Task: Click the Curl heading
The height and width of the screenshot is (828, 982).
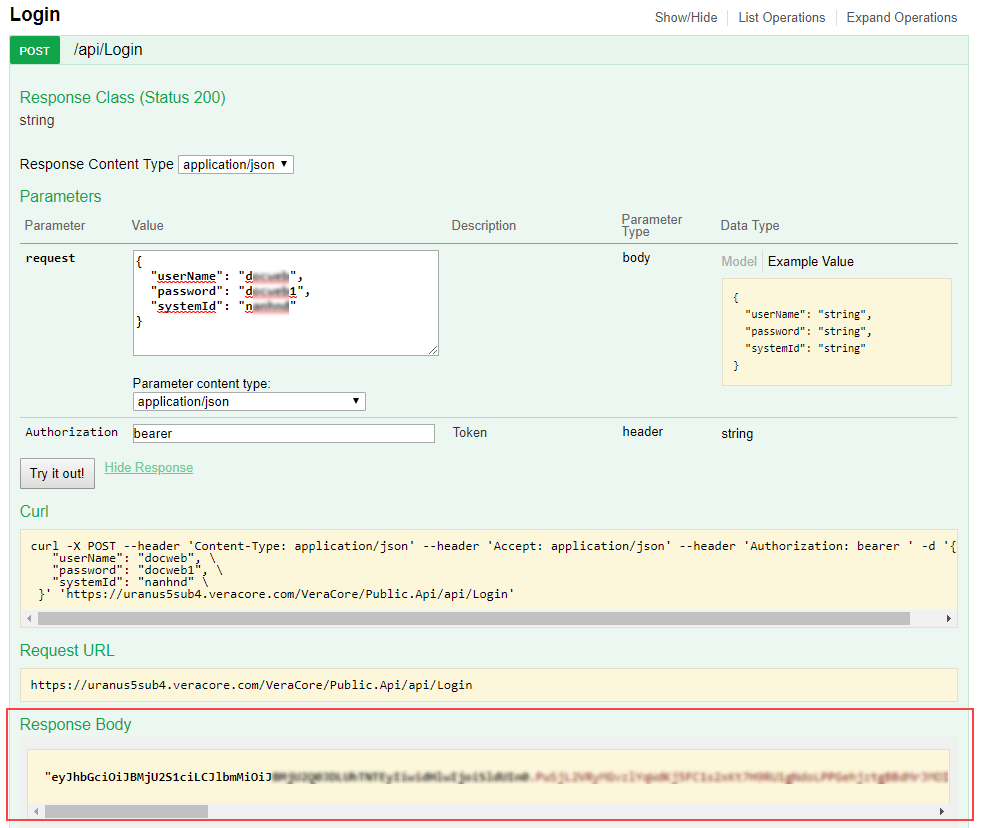Action: (x=34, y=512)
